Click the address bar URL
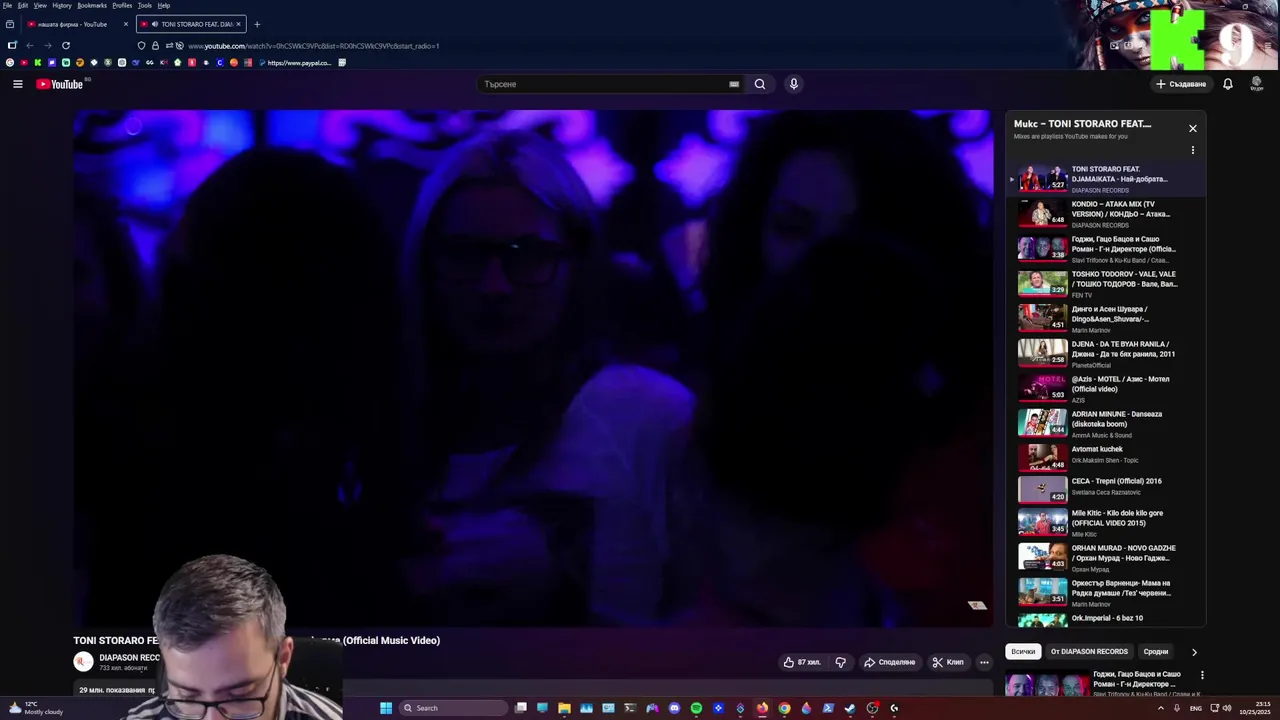This screenshot has height=720, width=1280. click(314, 46)
